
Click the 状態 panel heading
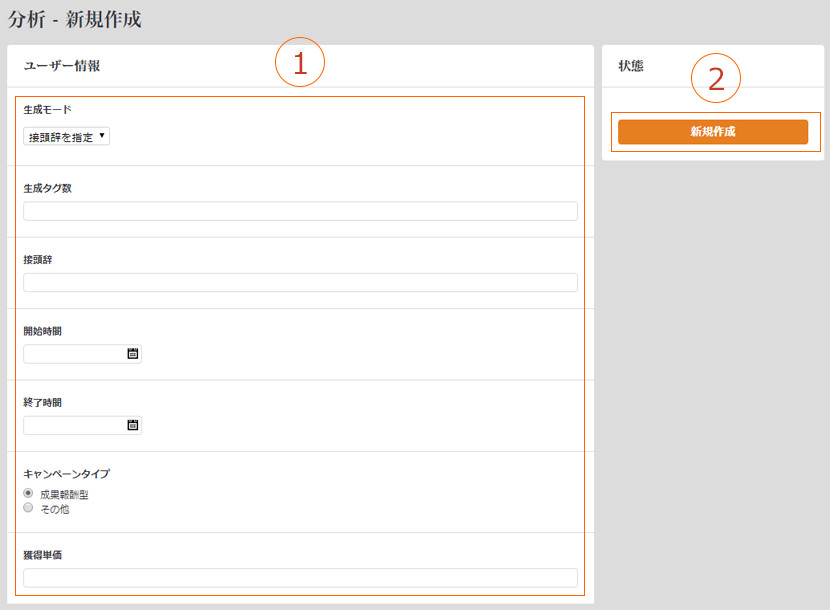tap(631, 66)
